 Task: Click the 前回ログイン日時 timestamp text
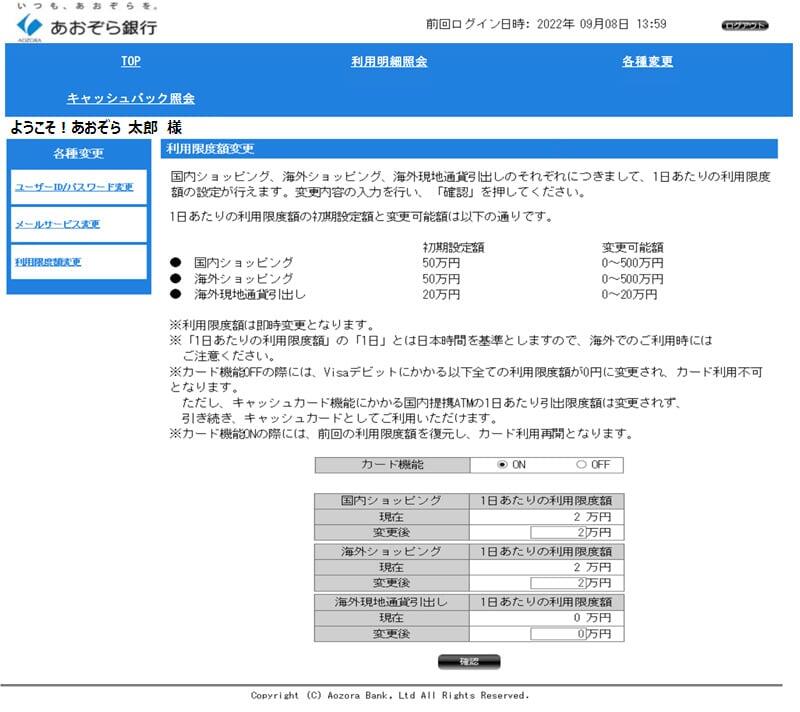pos(546,24)
